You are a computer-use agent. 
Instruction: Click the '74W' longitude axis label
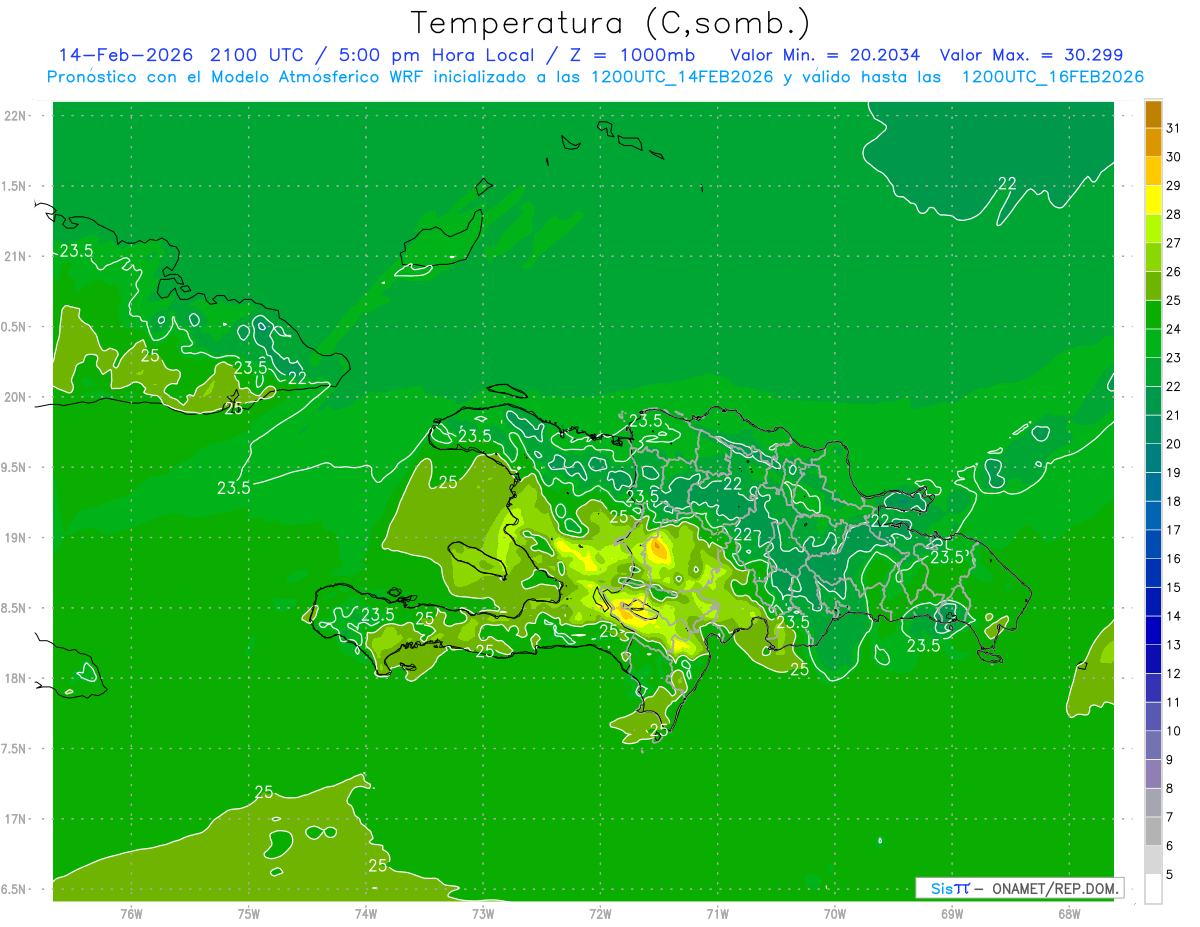click(x=365, y=913)
